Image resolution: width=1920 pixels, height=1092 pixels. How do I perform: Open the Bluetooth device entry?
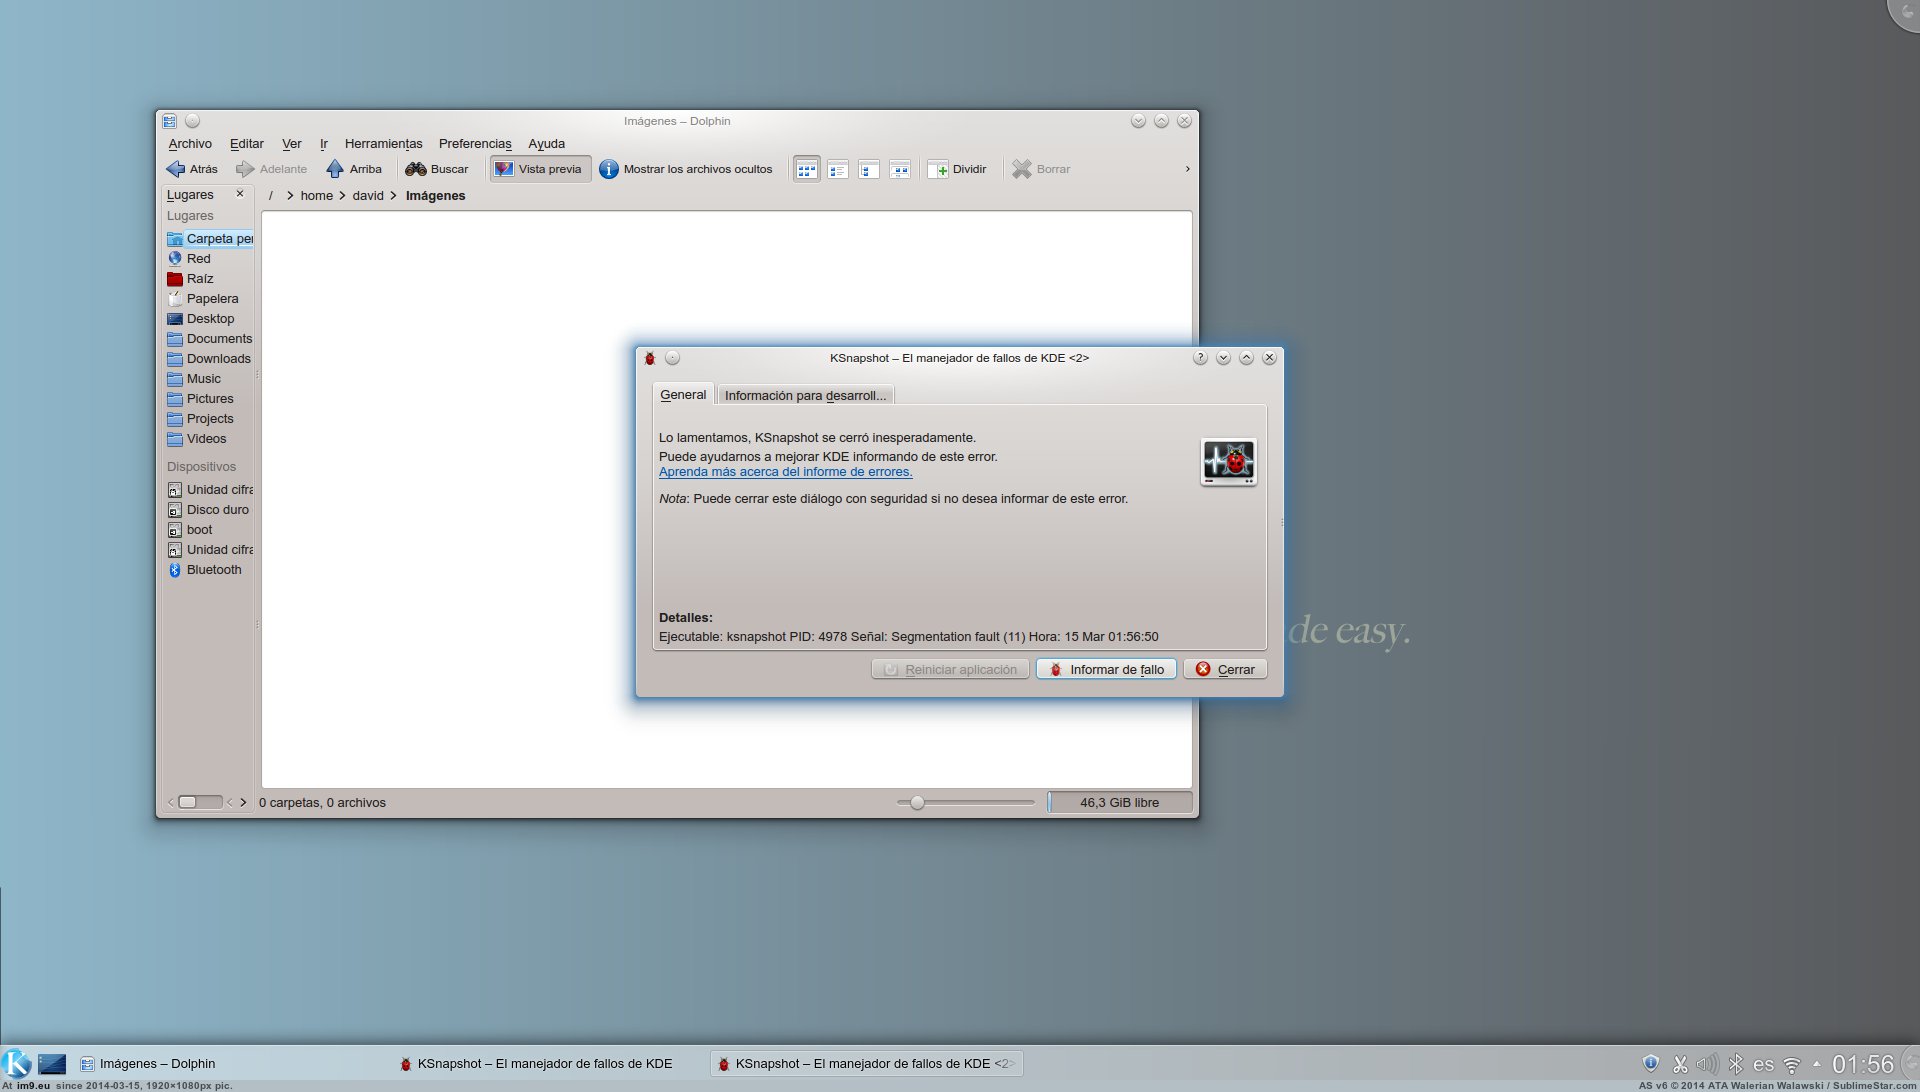coord(210,570)
